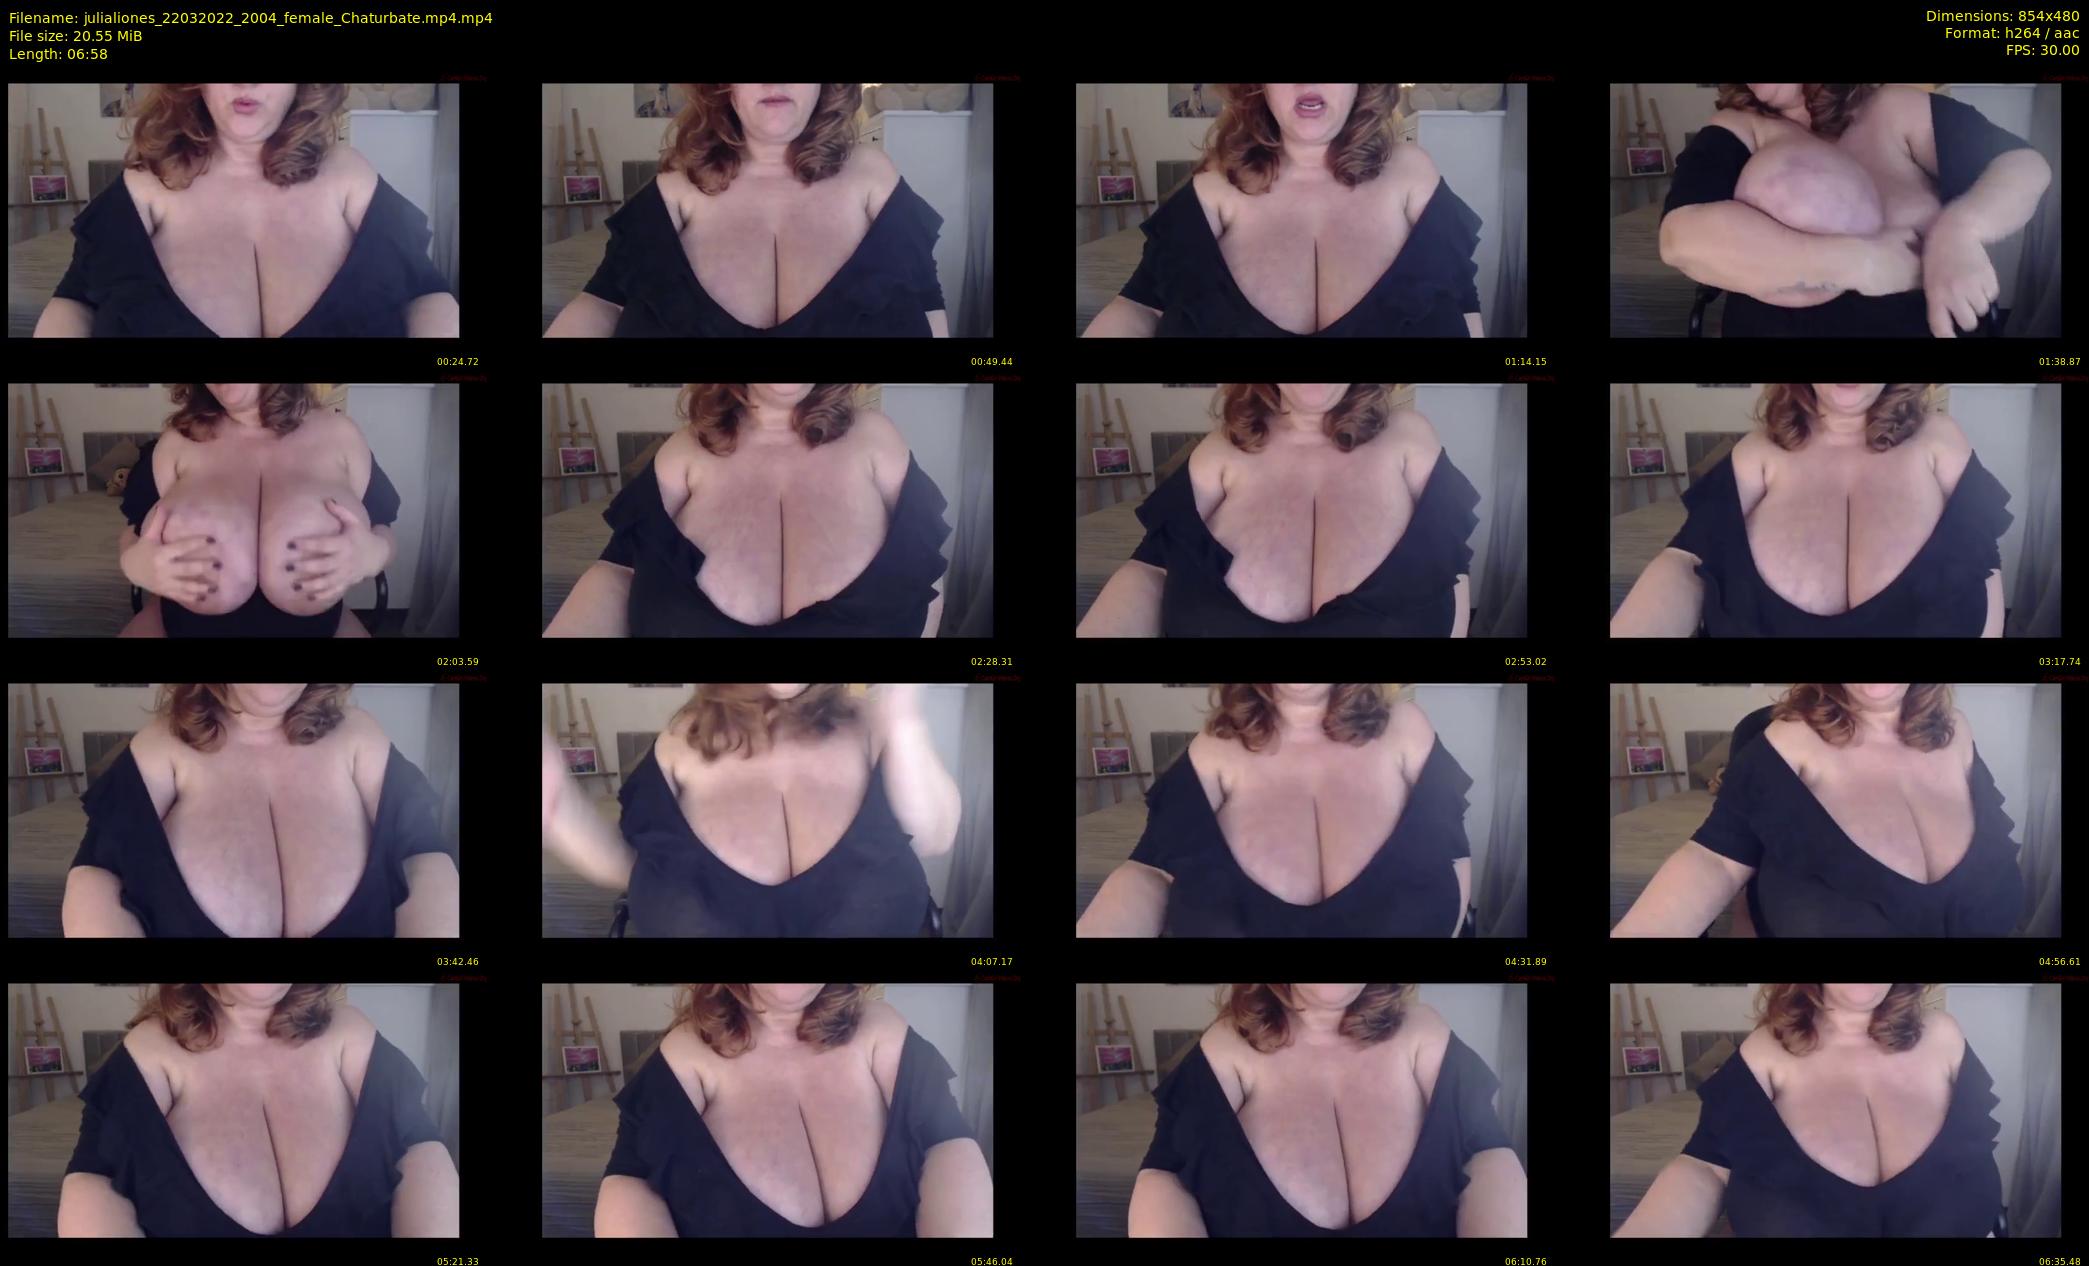2089x1266 pixels.
Task: Click the timestamp label 02:53.02
Action: 1526,662
